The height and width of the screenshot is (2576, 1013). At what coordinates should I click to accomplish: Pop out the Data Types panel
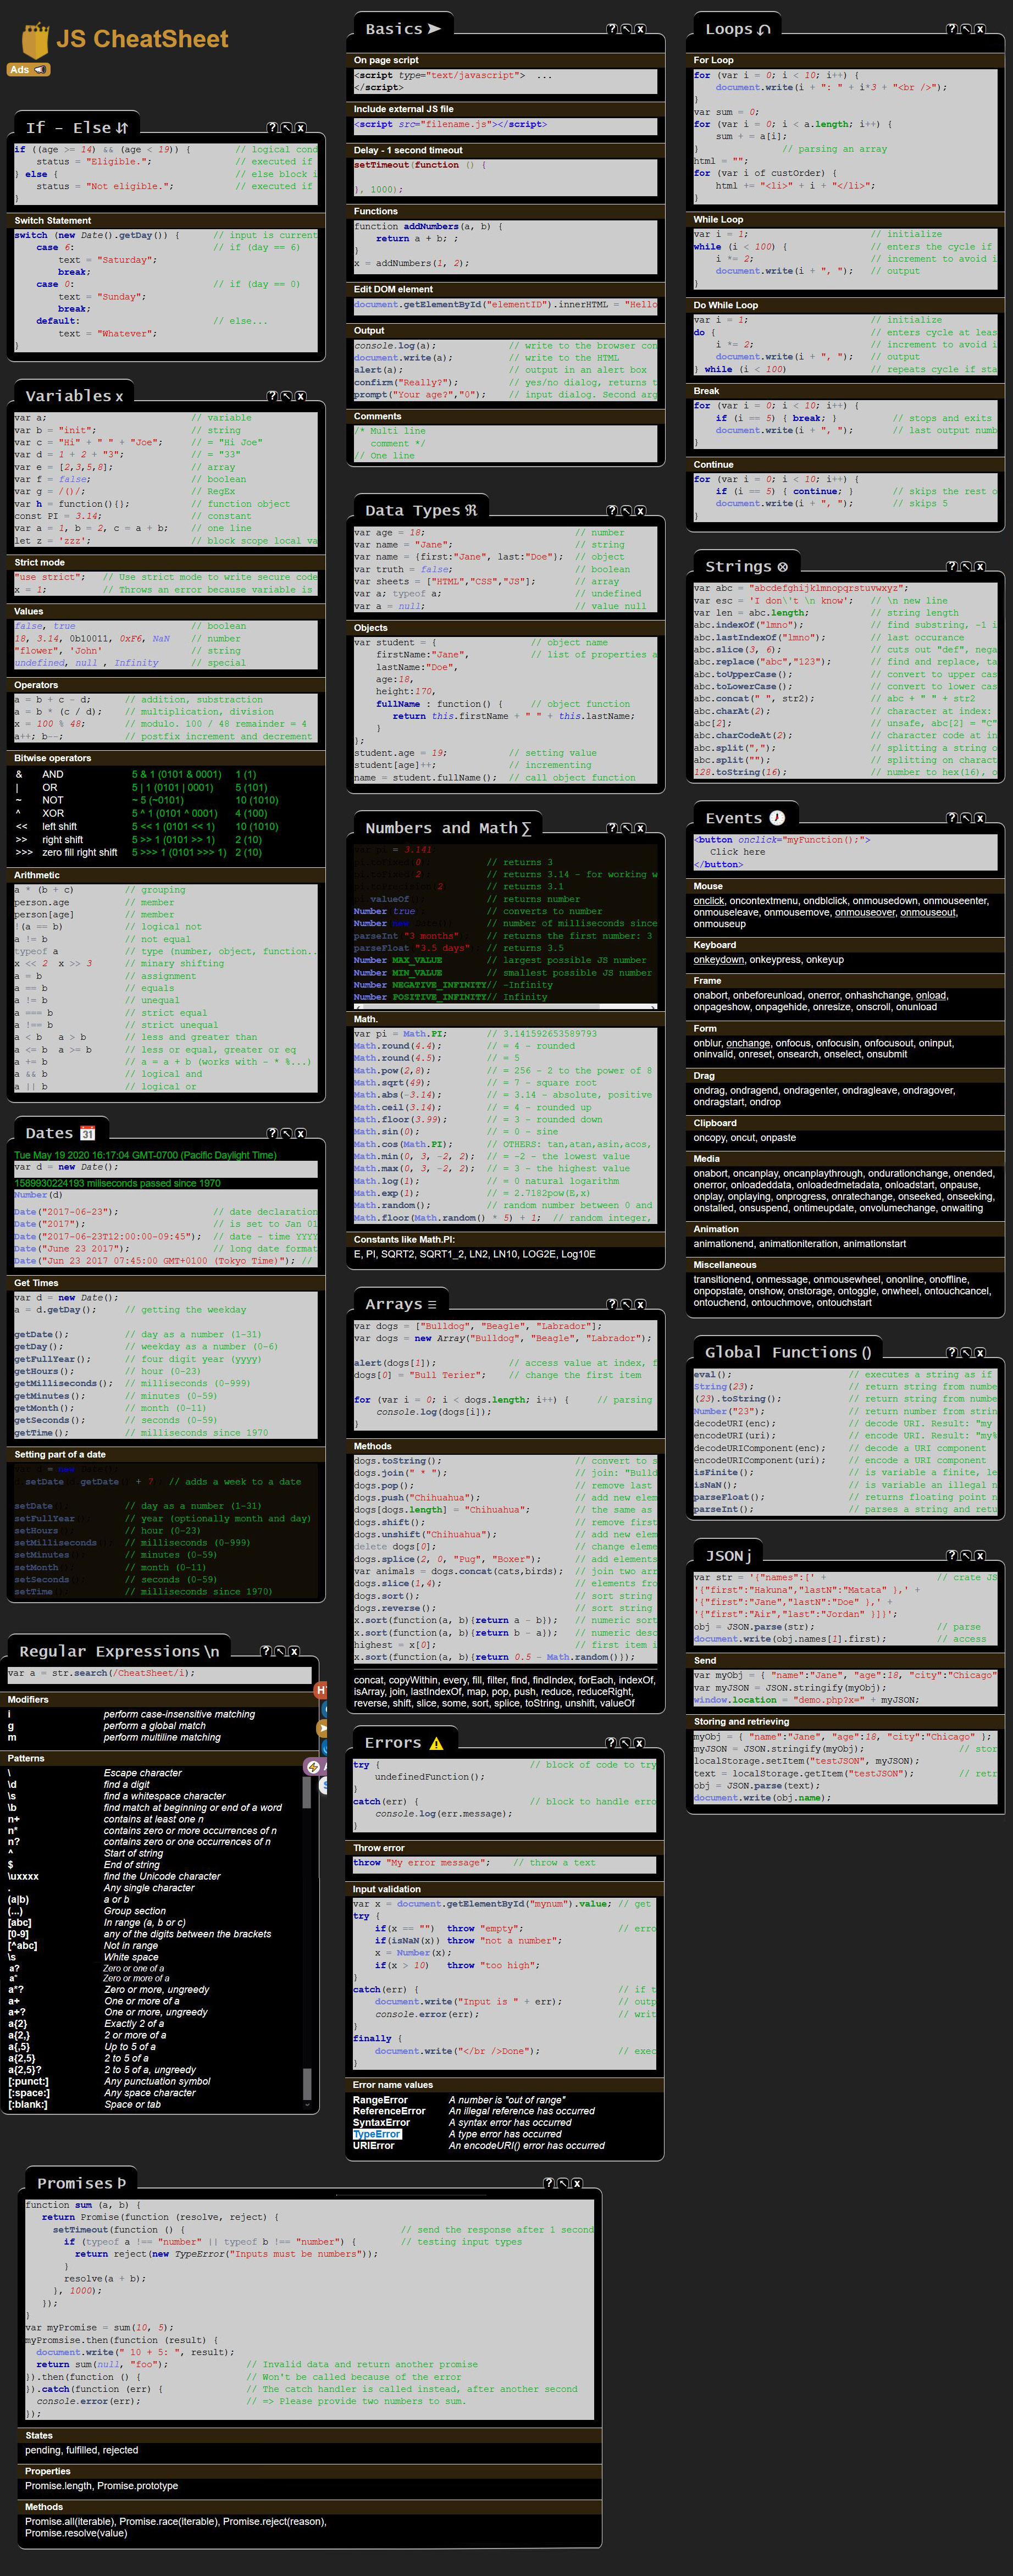tap(626, 511)
